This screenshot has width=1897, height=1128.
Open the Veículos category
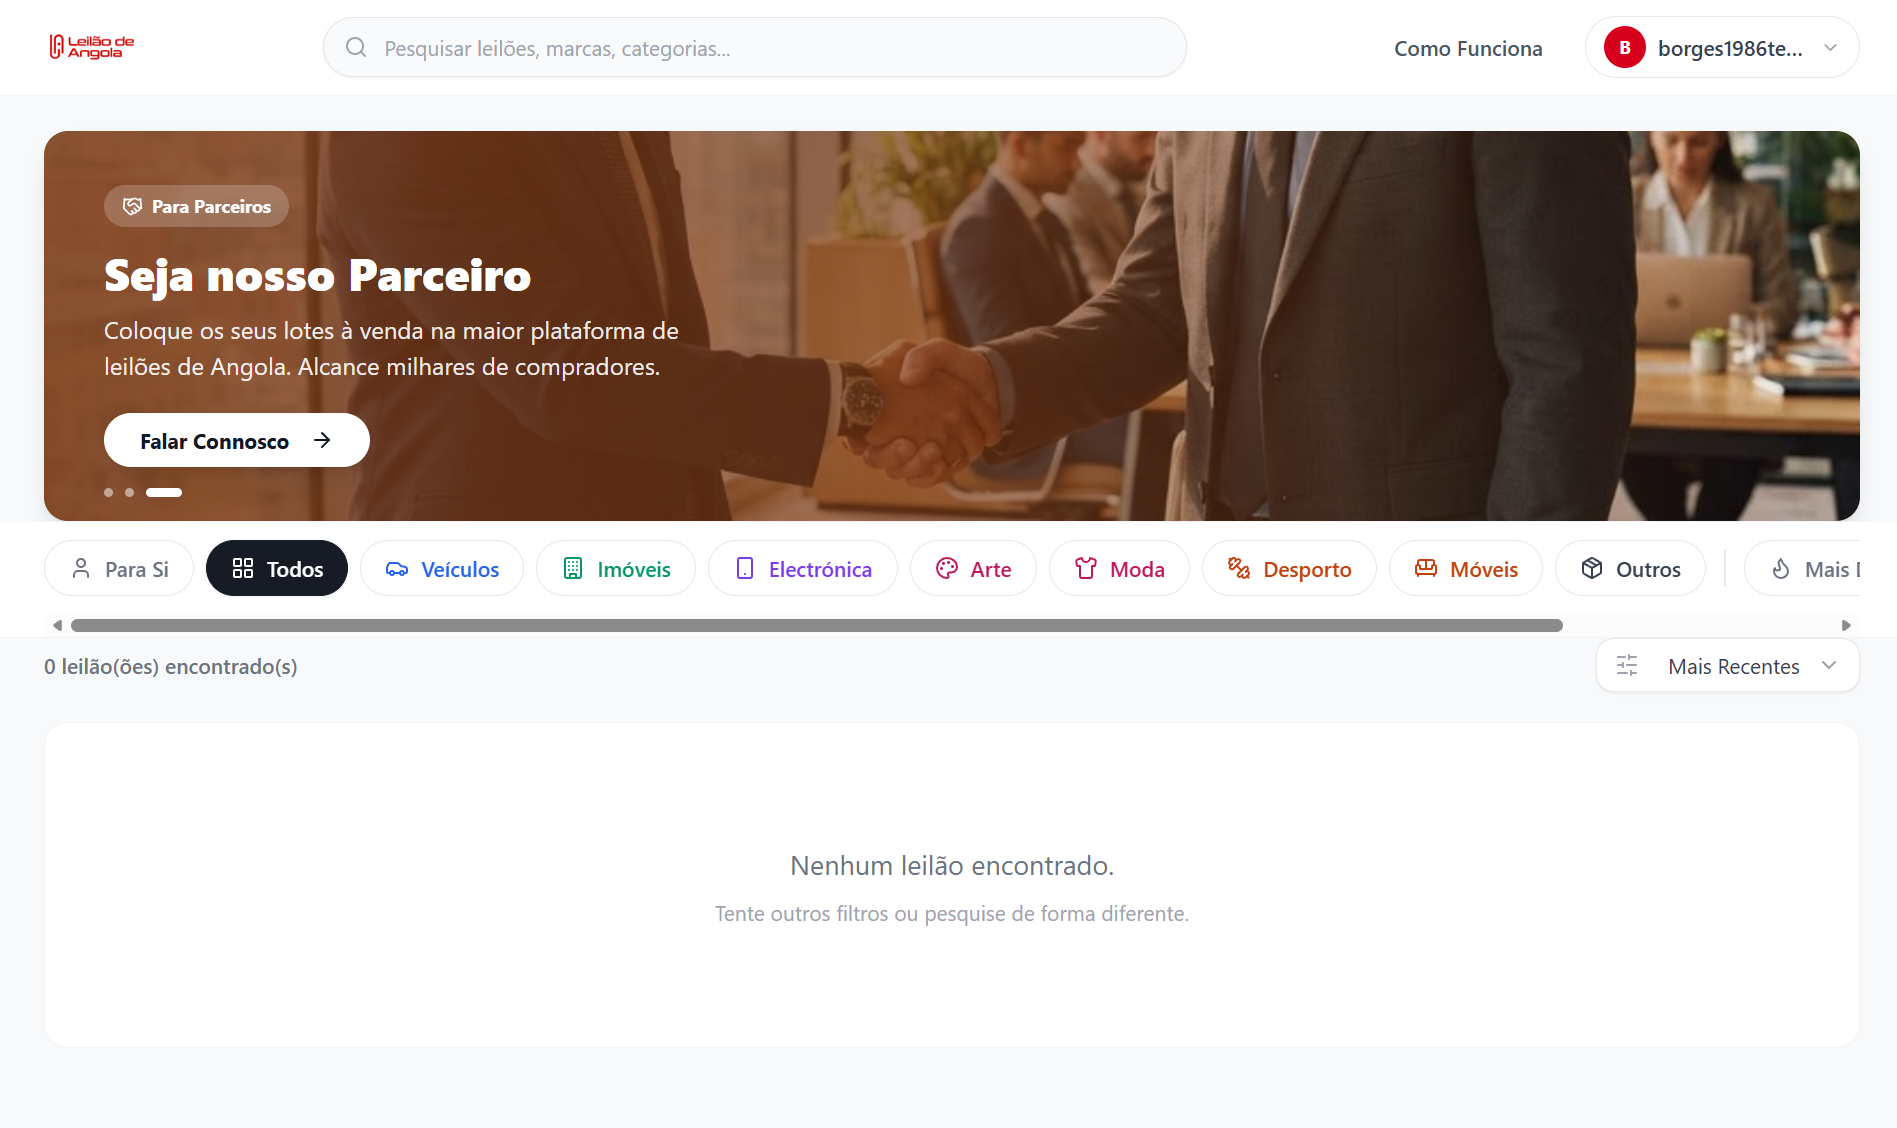[x=442, y=569]
